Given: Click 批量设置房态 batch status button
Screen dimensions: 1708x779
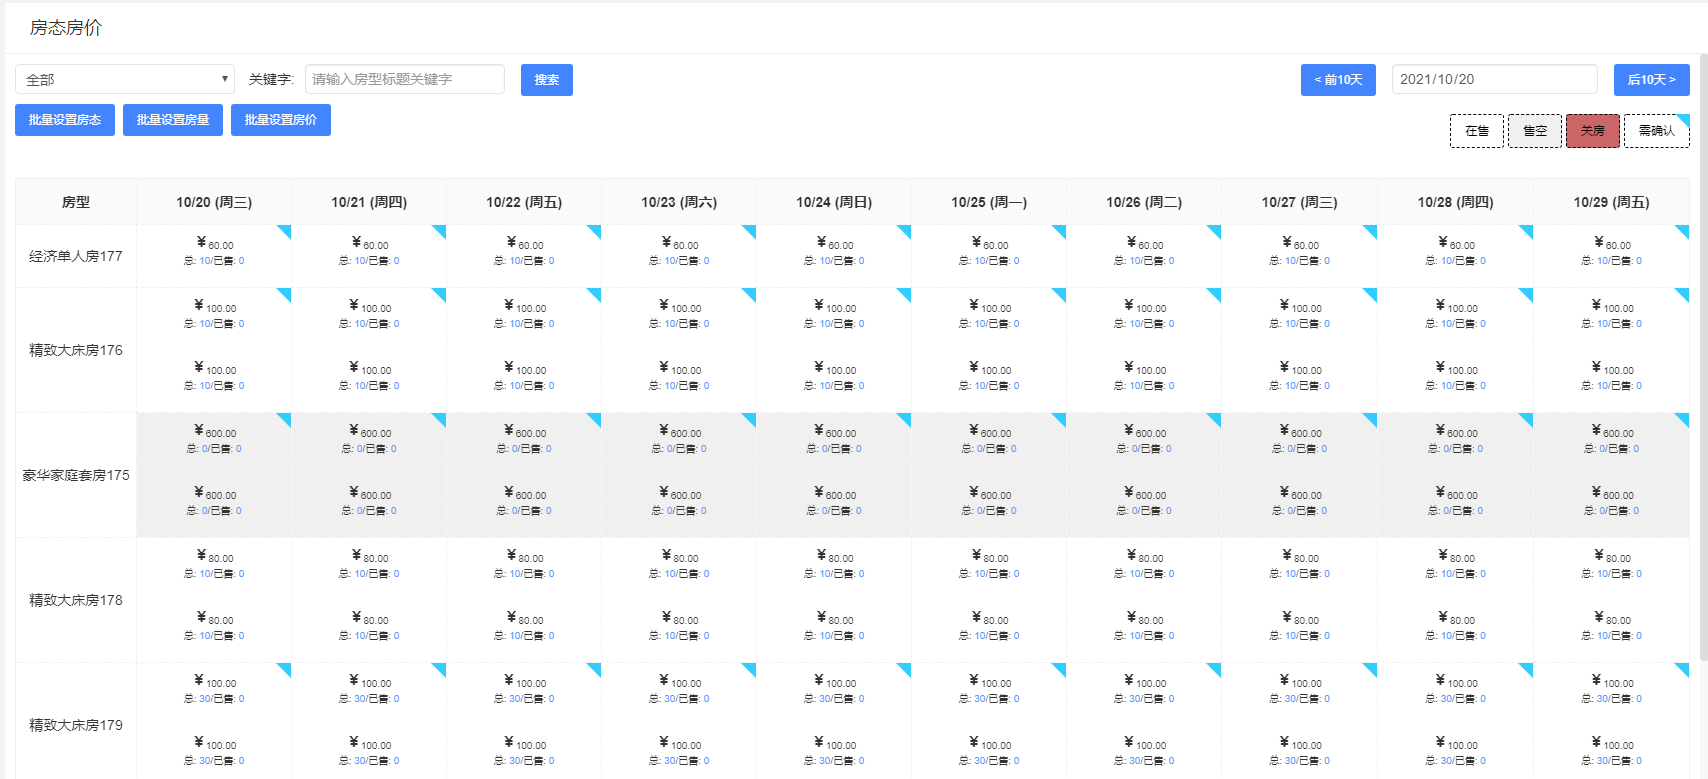Looking at the screenshot, I should click(x=65, y=120).
